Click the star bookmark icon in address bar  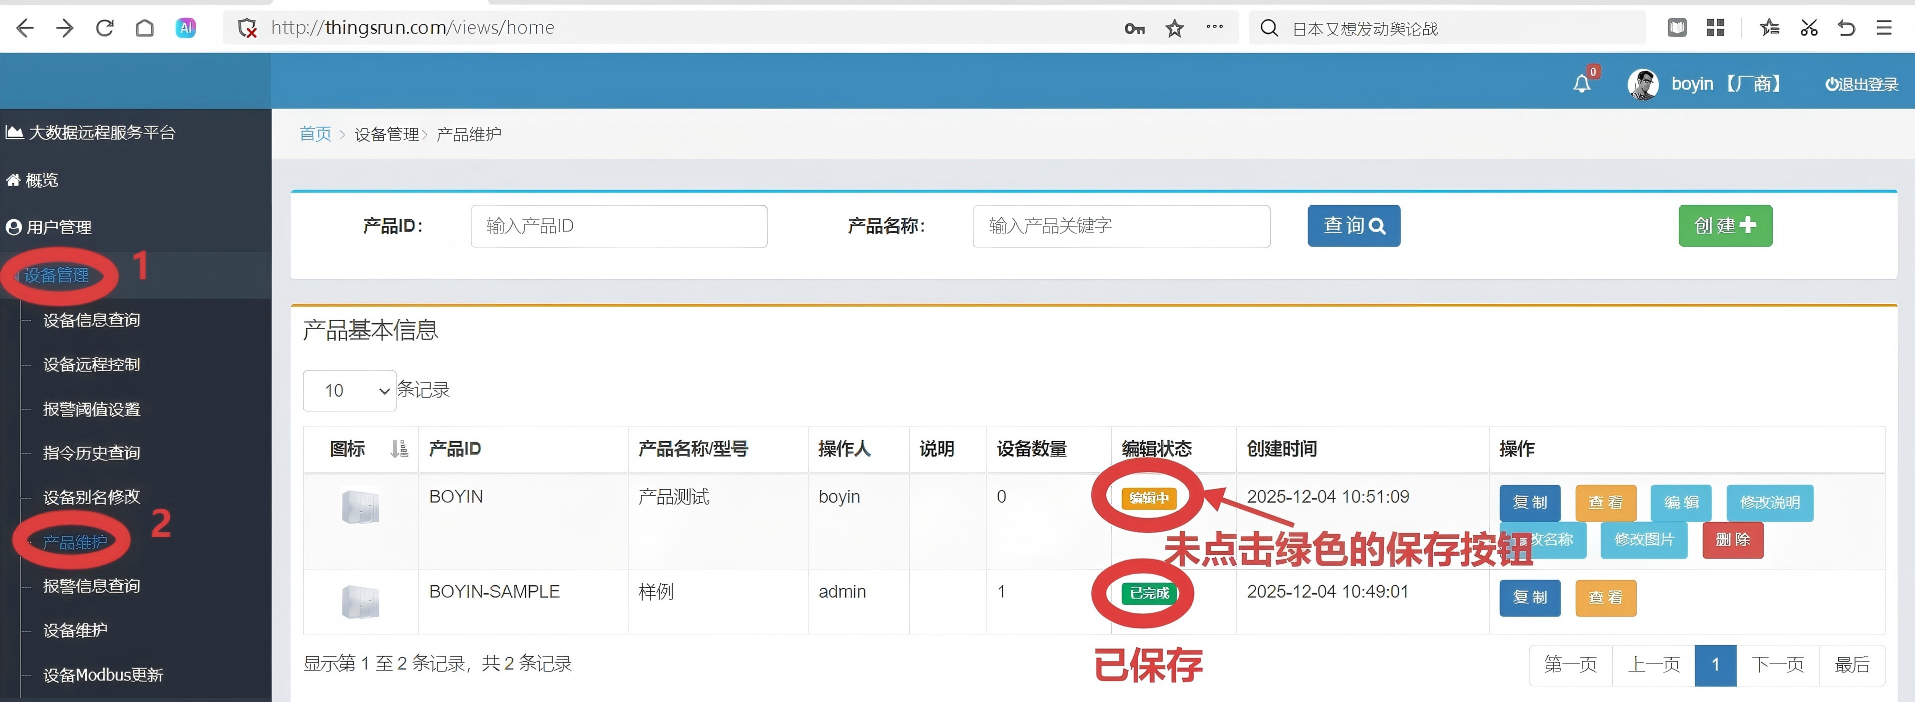[x=1174, y=28]
